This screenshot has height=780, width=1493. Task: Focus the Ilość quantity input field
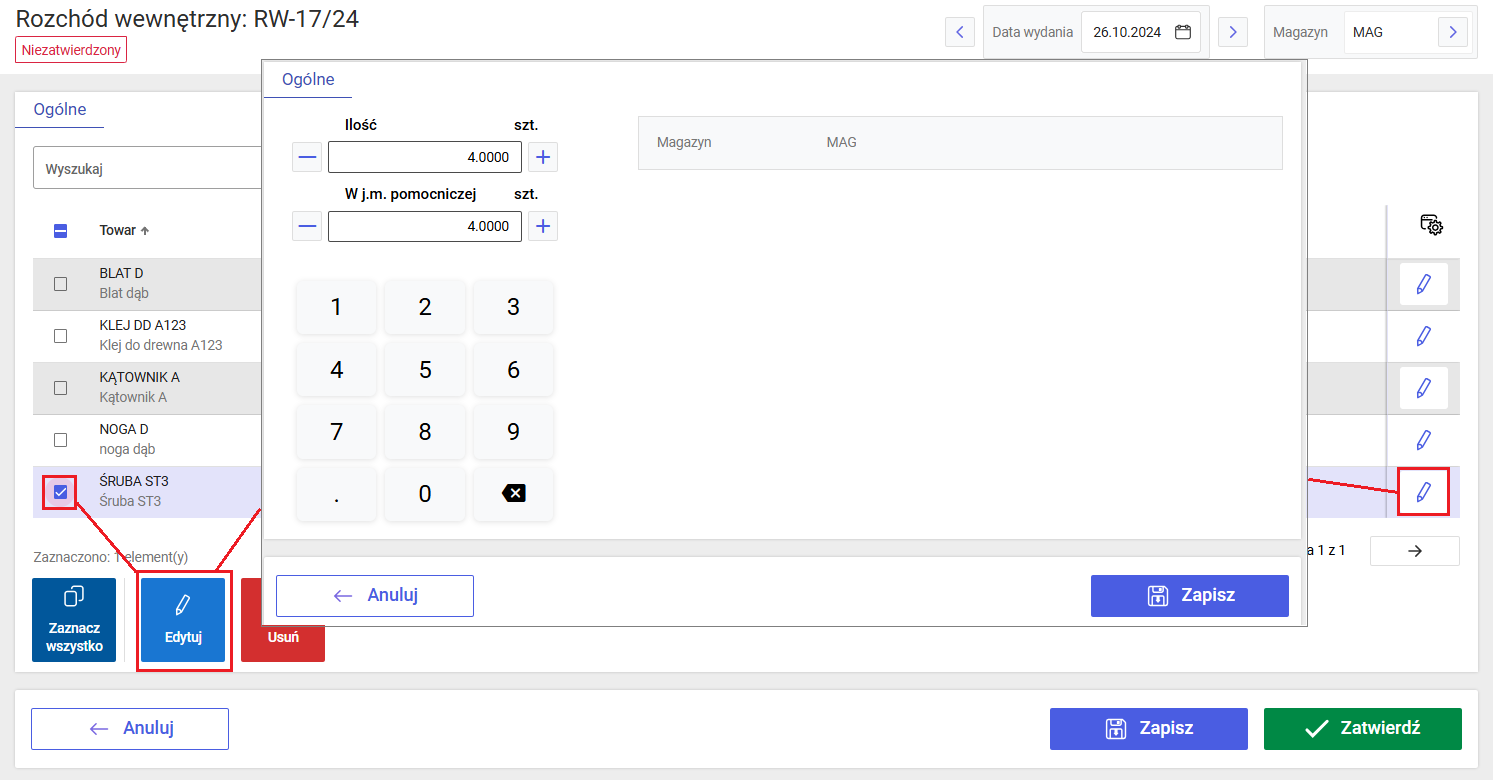tap(425, 157)
